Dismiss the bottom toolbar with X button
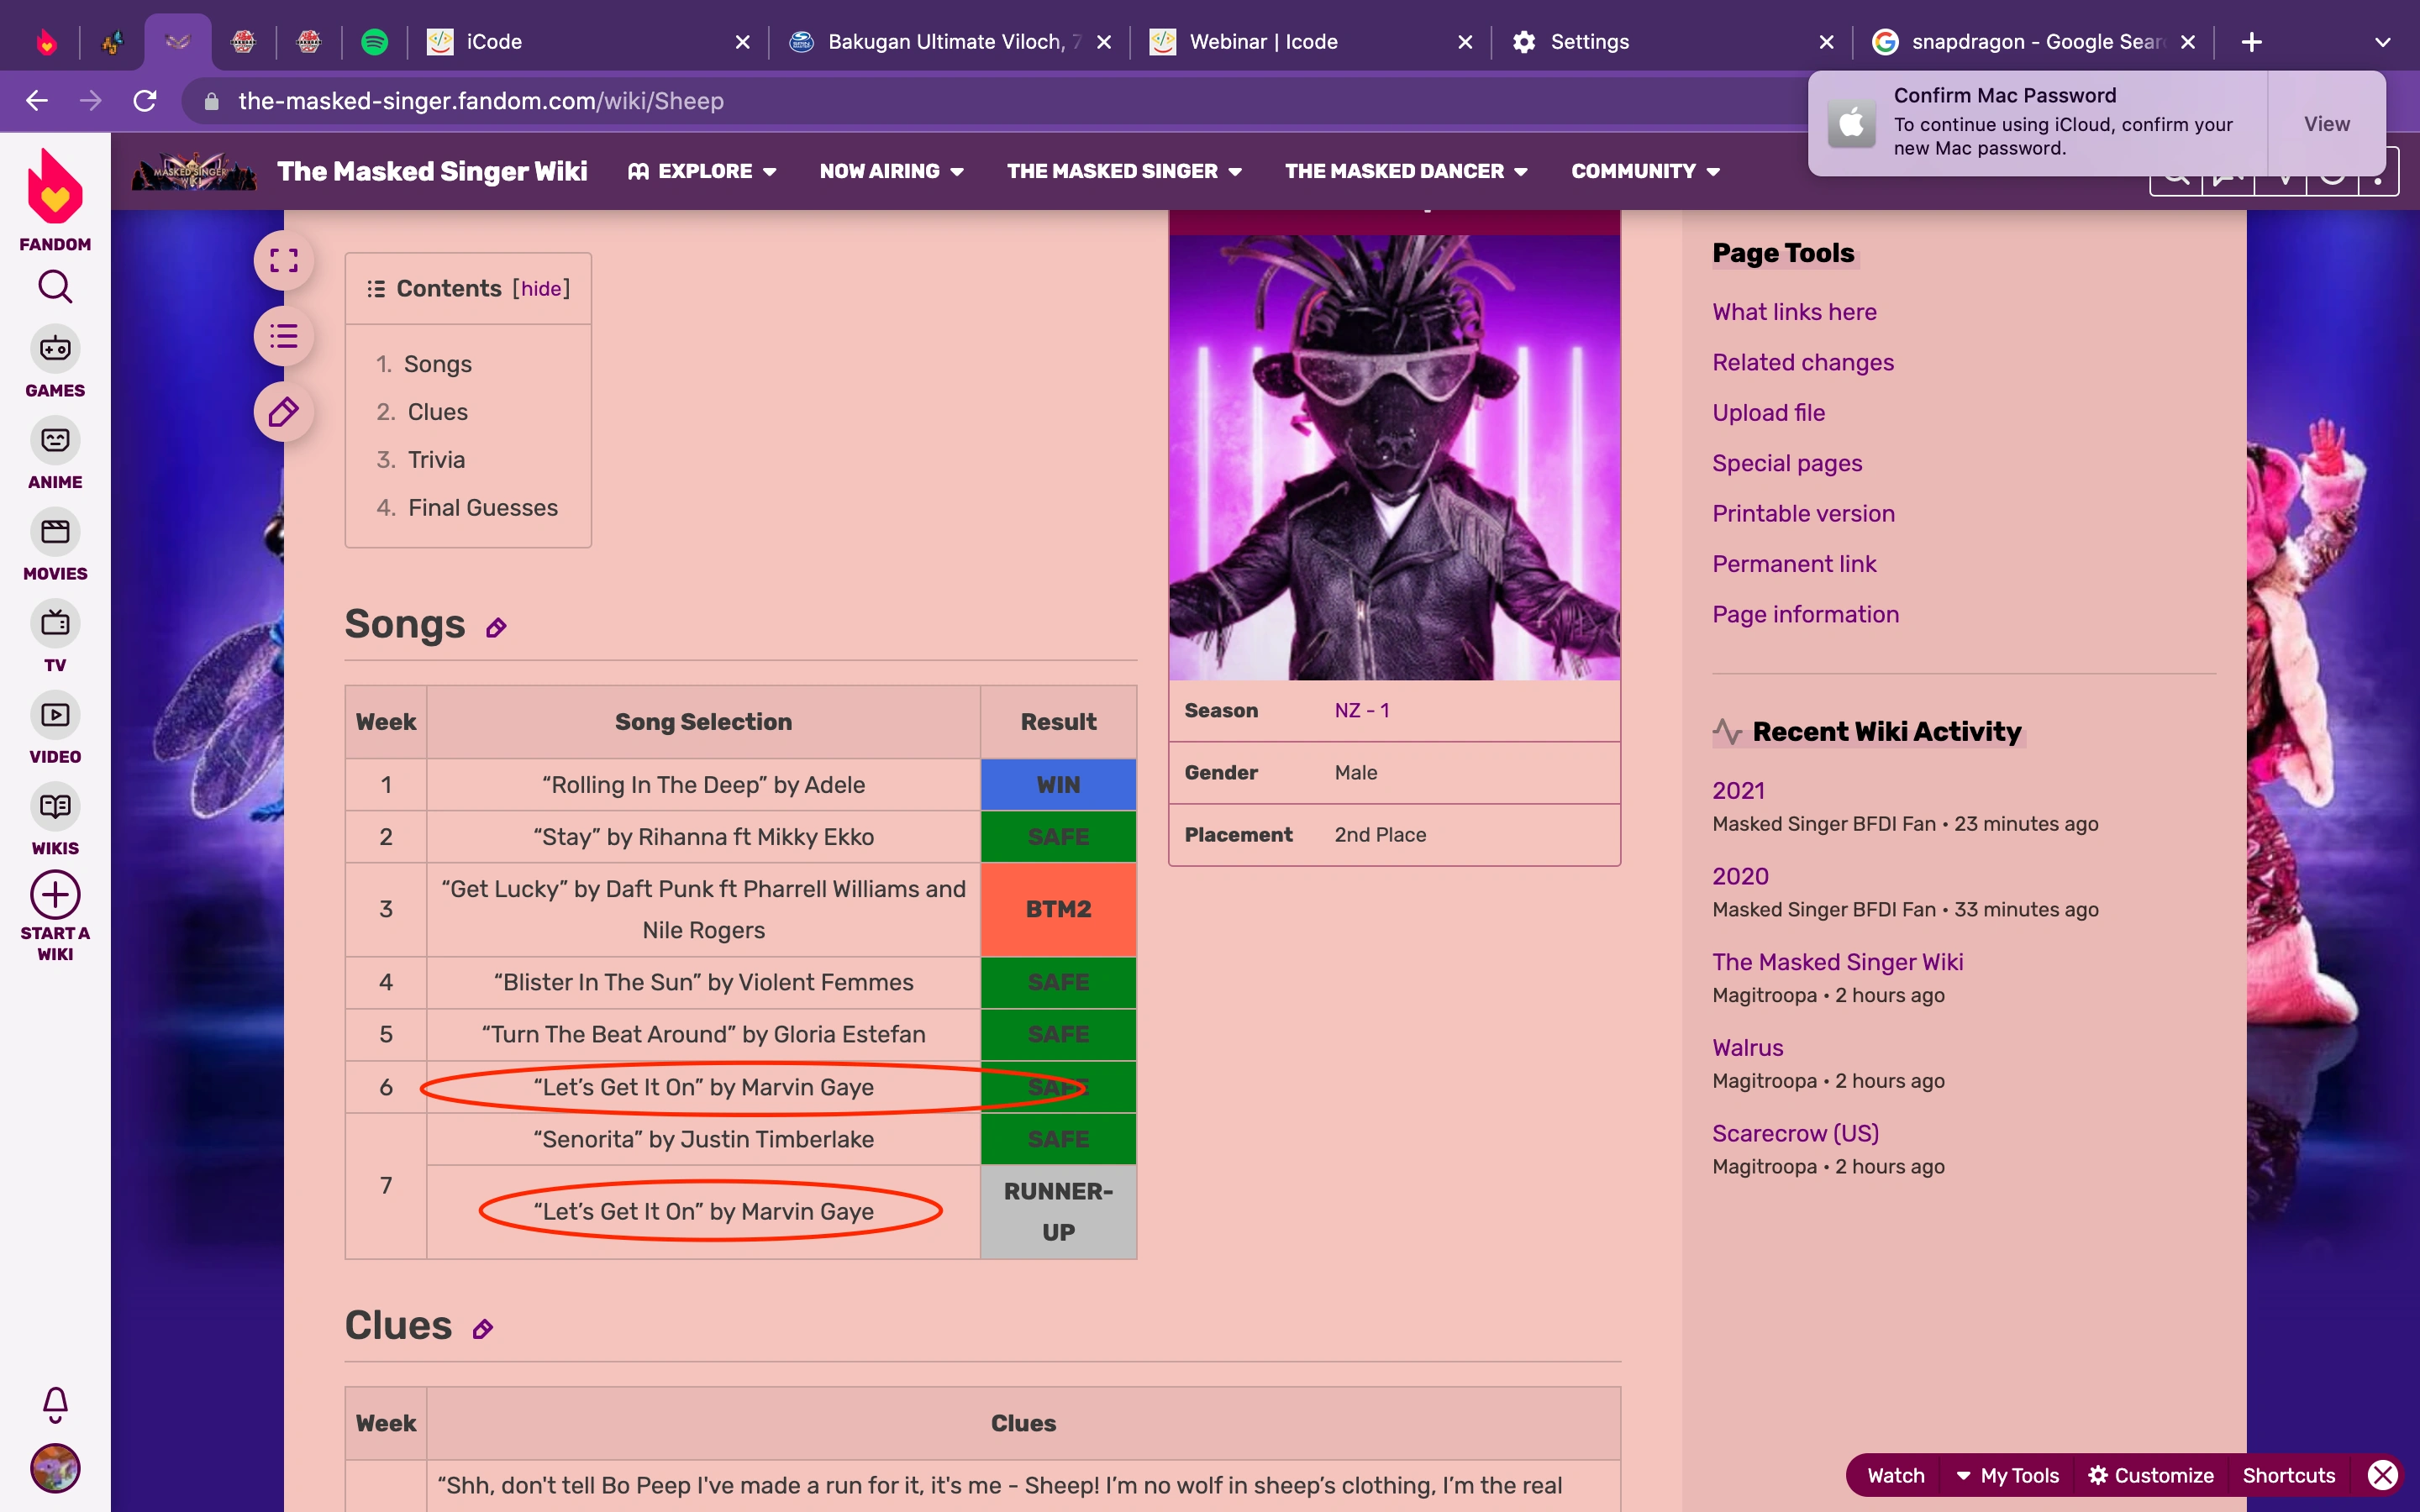The width and height of the screenshot is (2420, 1512). (2383, 1475)
